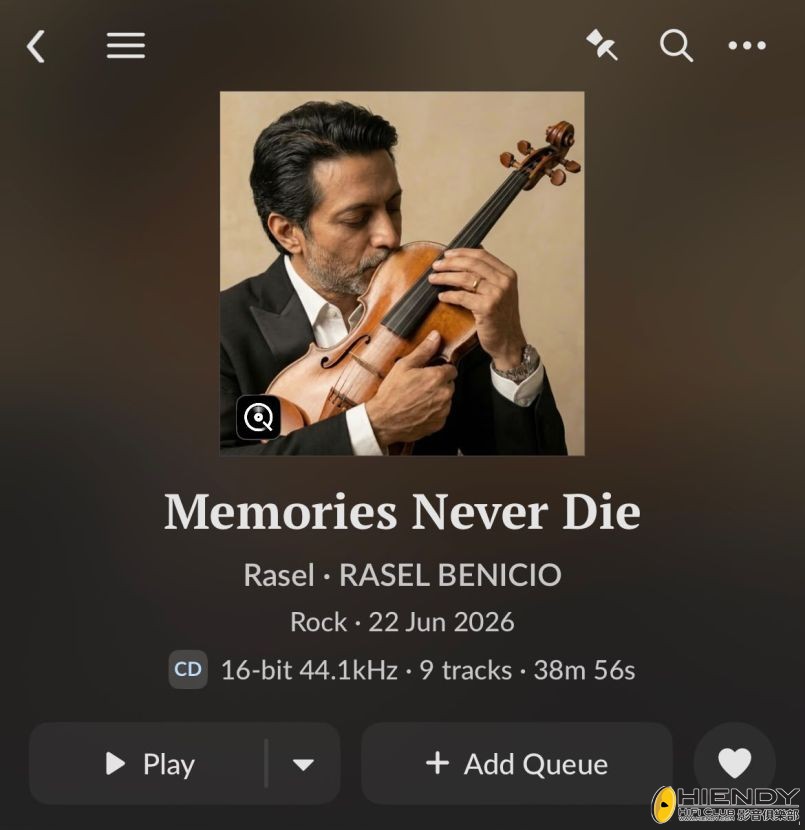805x830 pixels.
Task: Tap the vinyl disc badge on the cover
Action: (x=258, y=417)
